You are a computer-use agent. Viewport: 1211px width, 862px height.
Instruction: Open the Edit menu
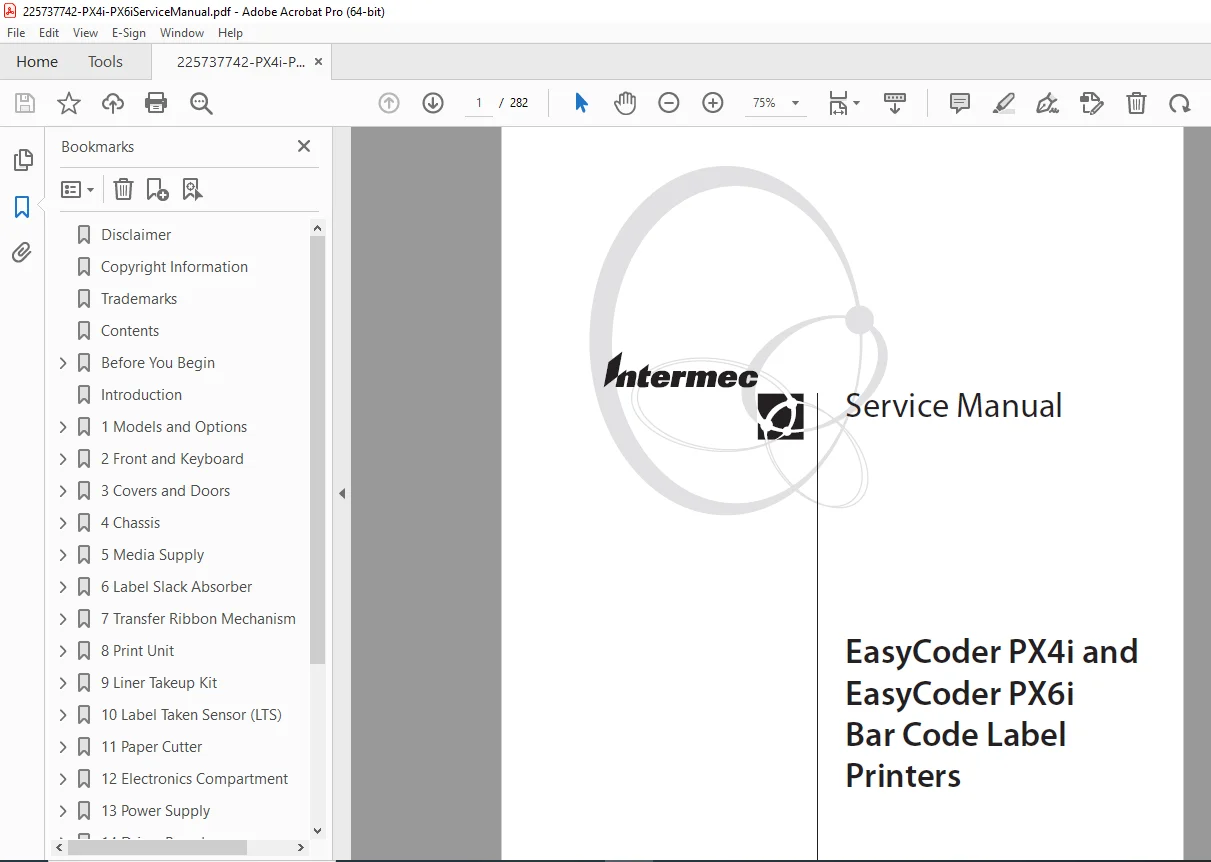pos(48,33)
